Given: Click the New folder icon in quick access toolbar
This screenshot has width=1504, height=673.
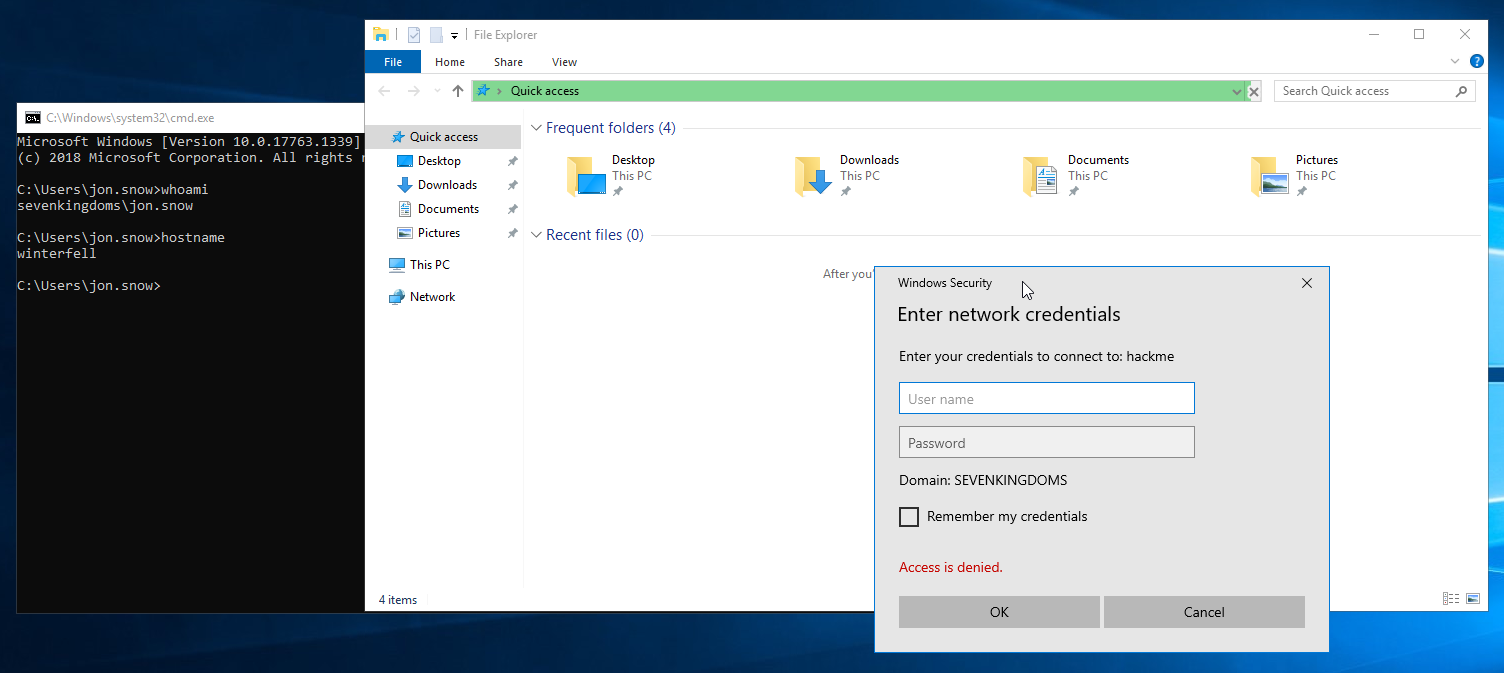Looking at the screenshot, I should (x=436, y=34).
